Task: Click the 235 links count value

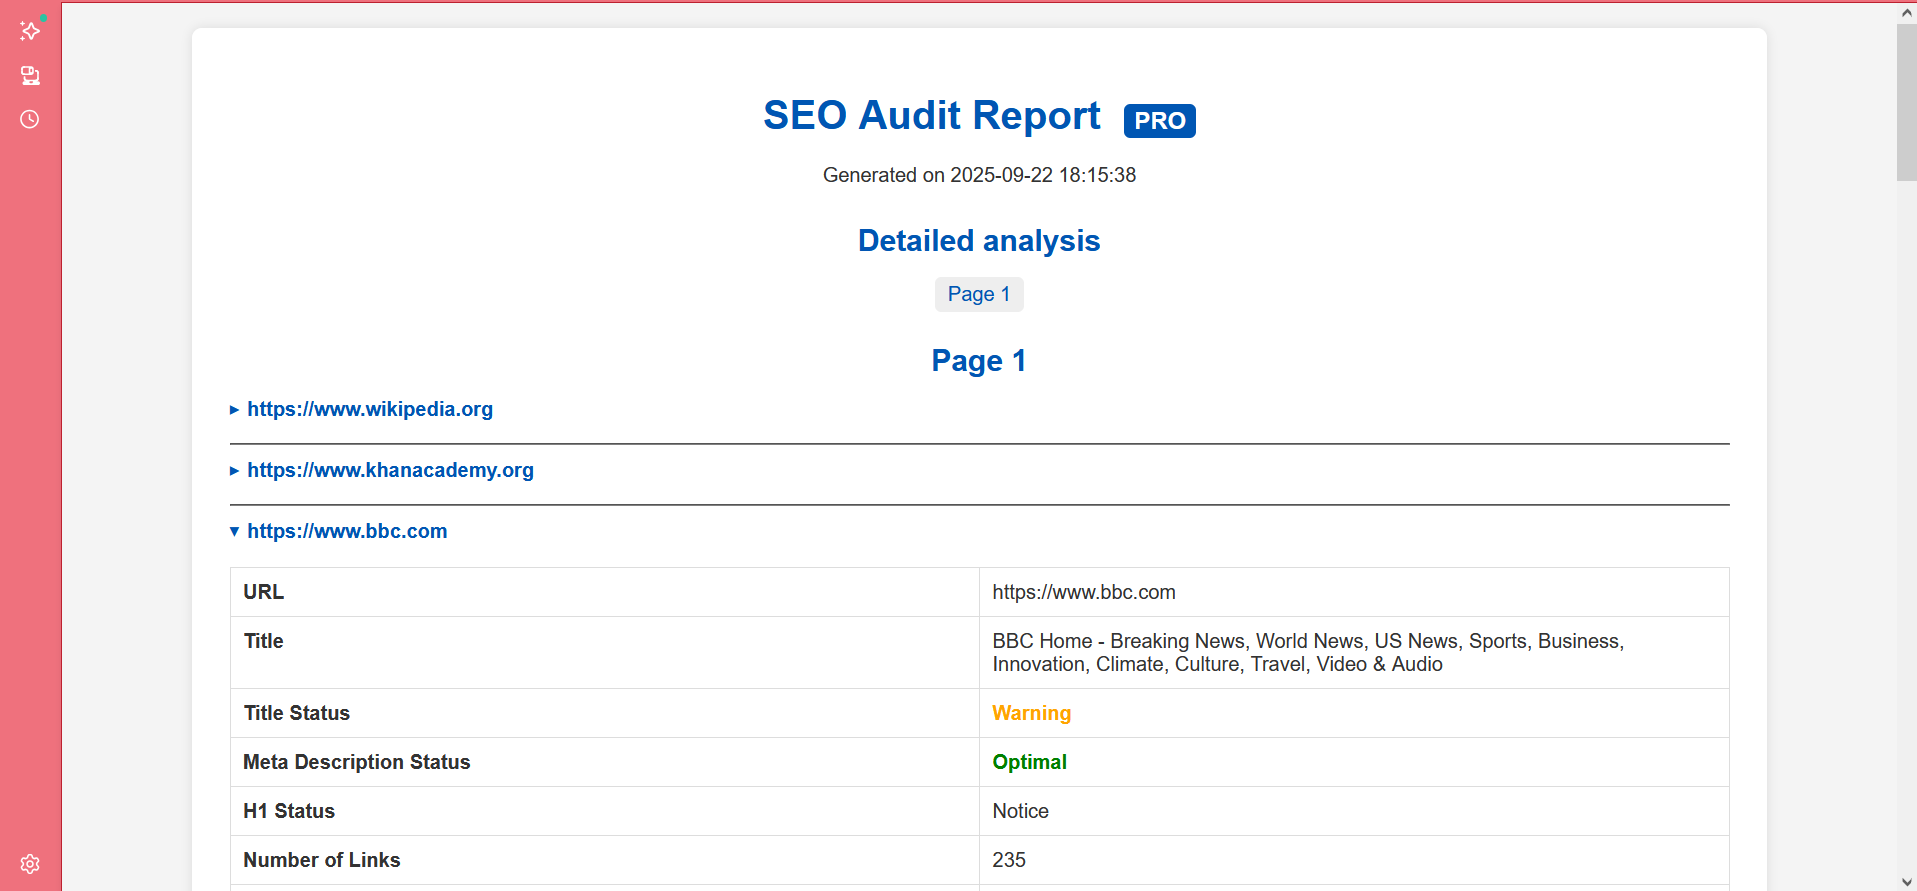Action: pyautogui.click(x=1008, y=860)
